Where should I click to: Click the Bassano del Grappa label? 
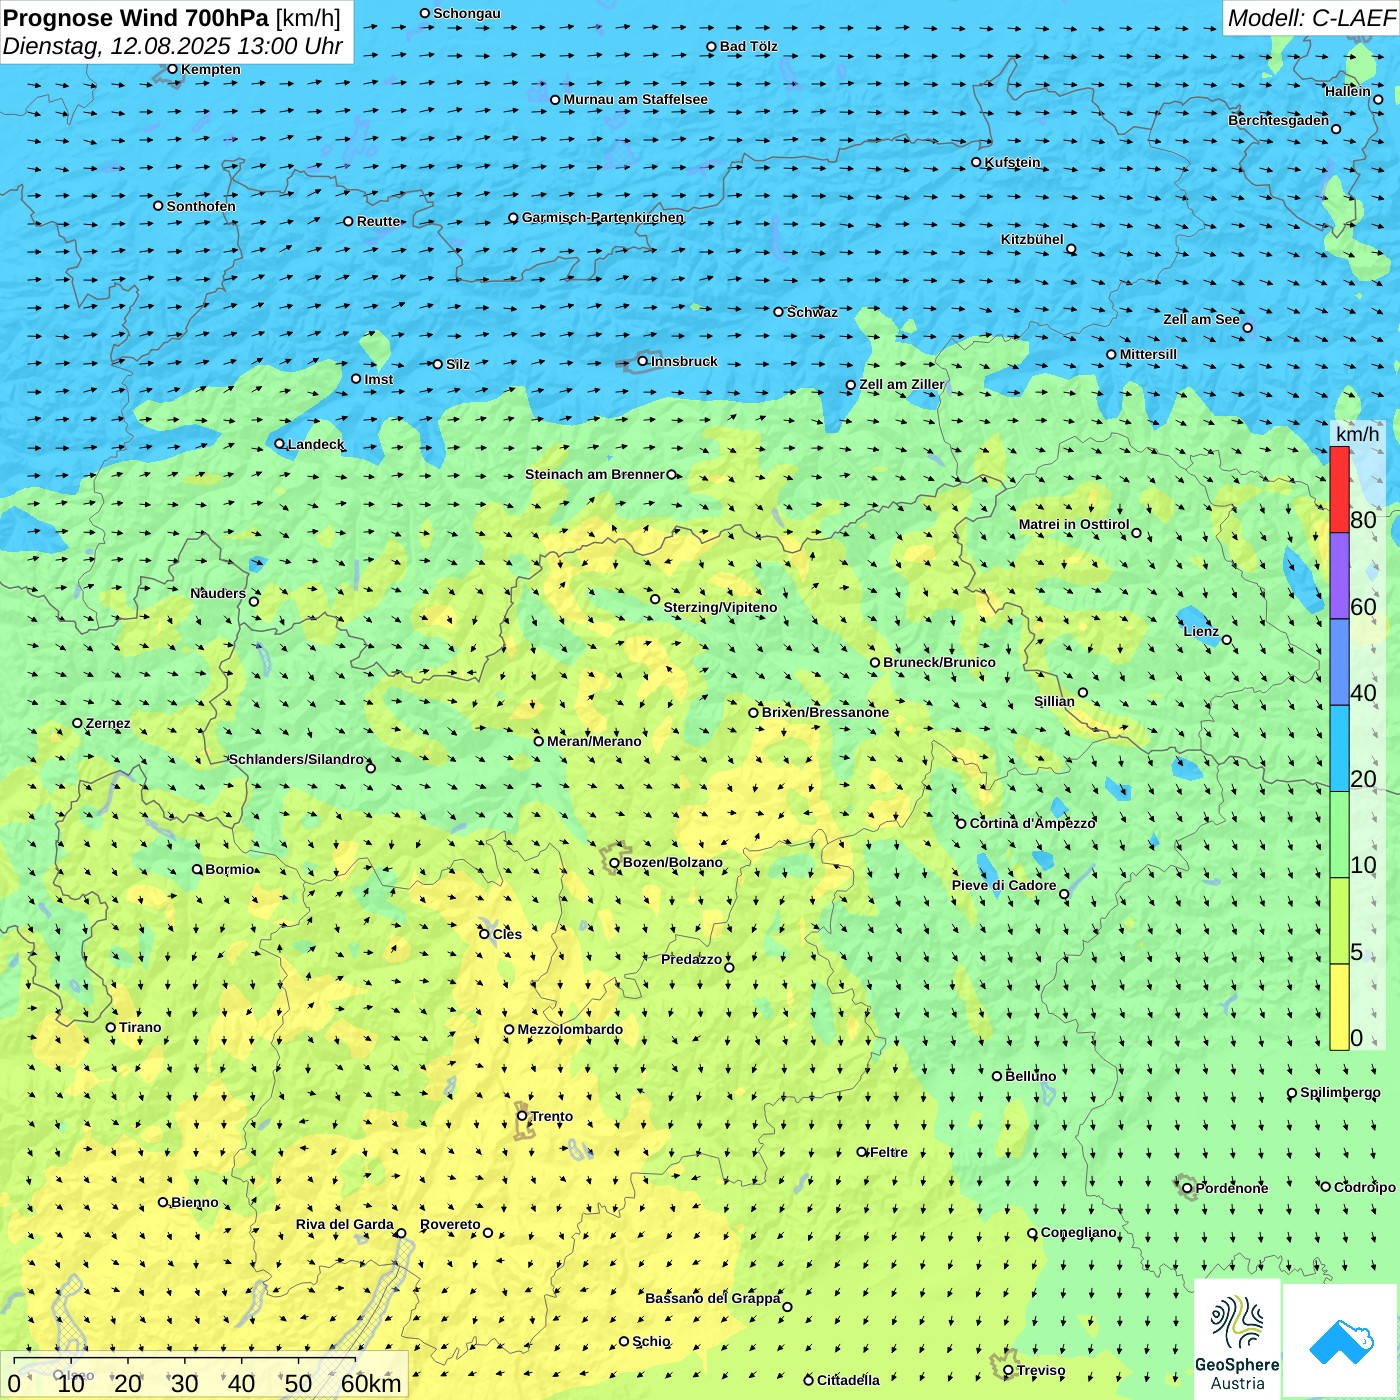[x=713, y=1298]
